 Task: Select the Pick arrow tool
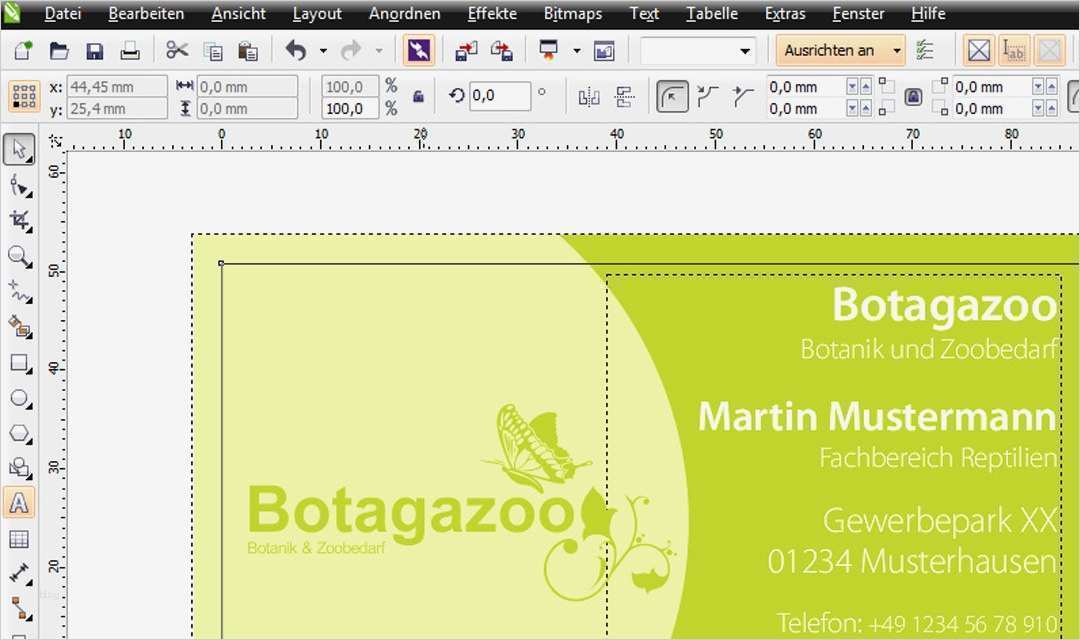pyautogui.click(x=19, y=149)
